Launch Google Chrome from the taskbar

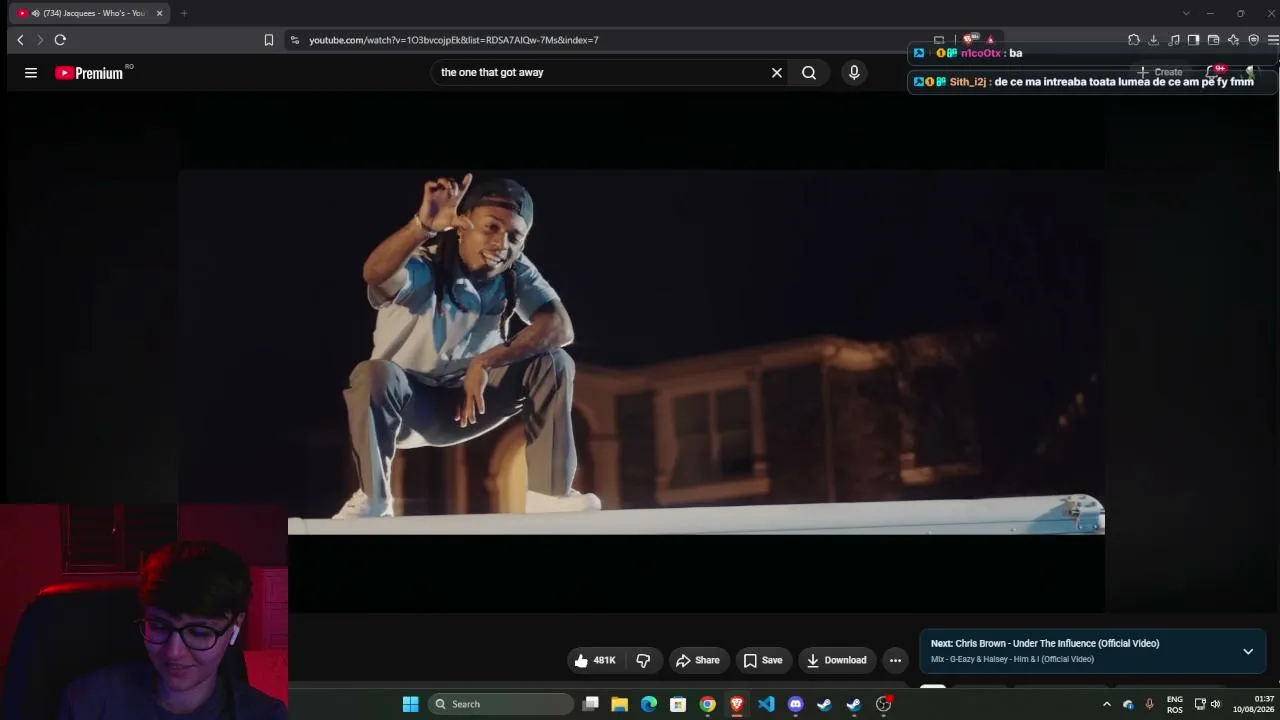(707, 704)
